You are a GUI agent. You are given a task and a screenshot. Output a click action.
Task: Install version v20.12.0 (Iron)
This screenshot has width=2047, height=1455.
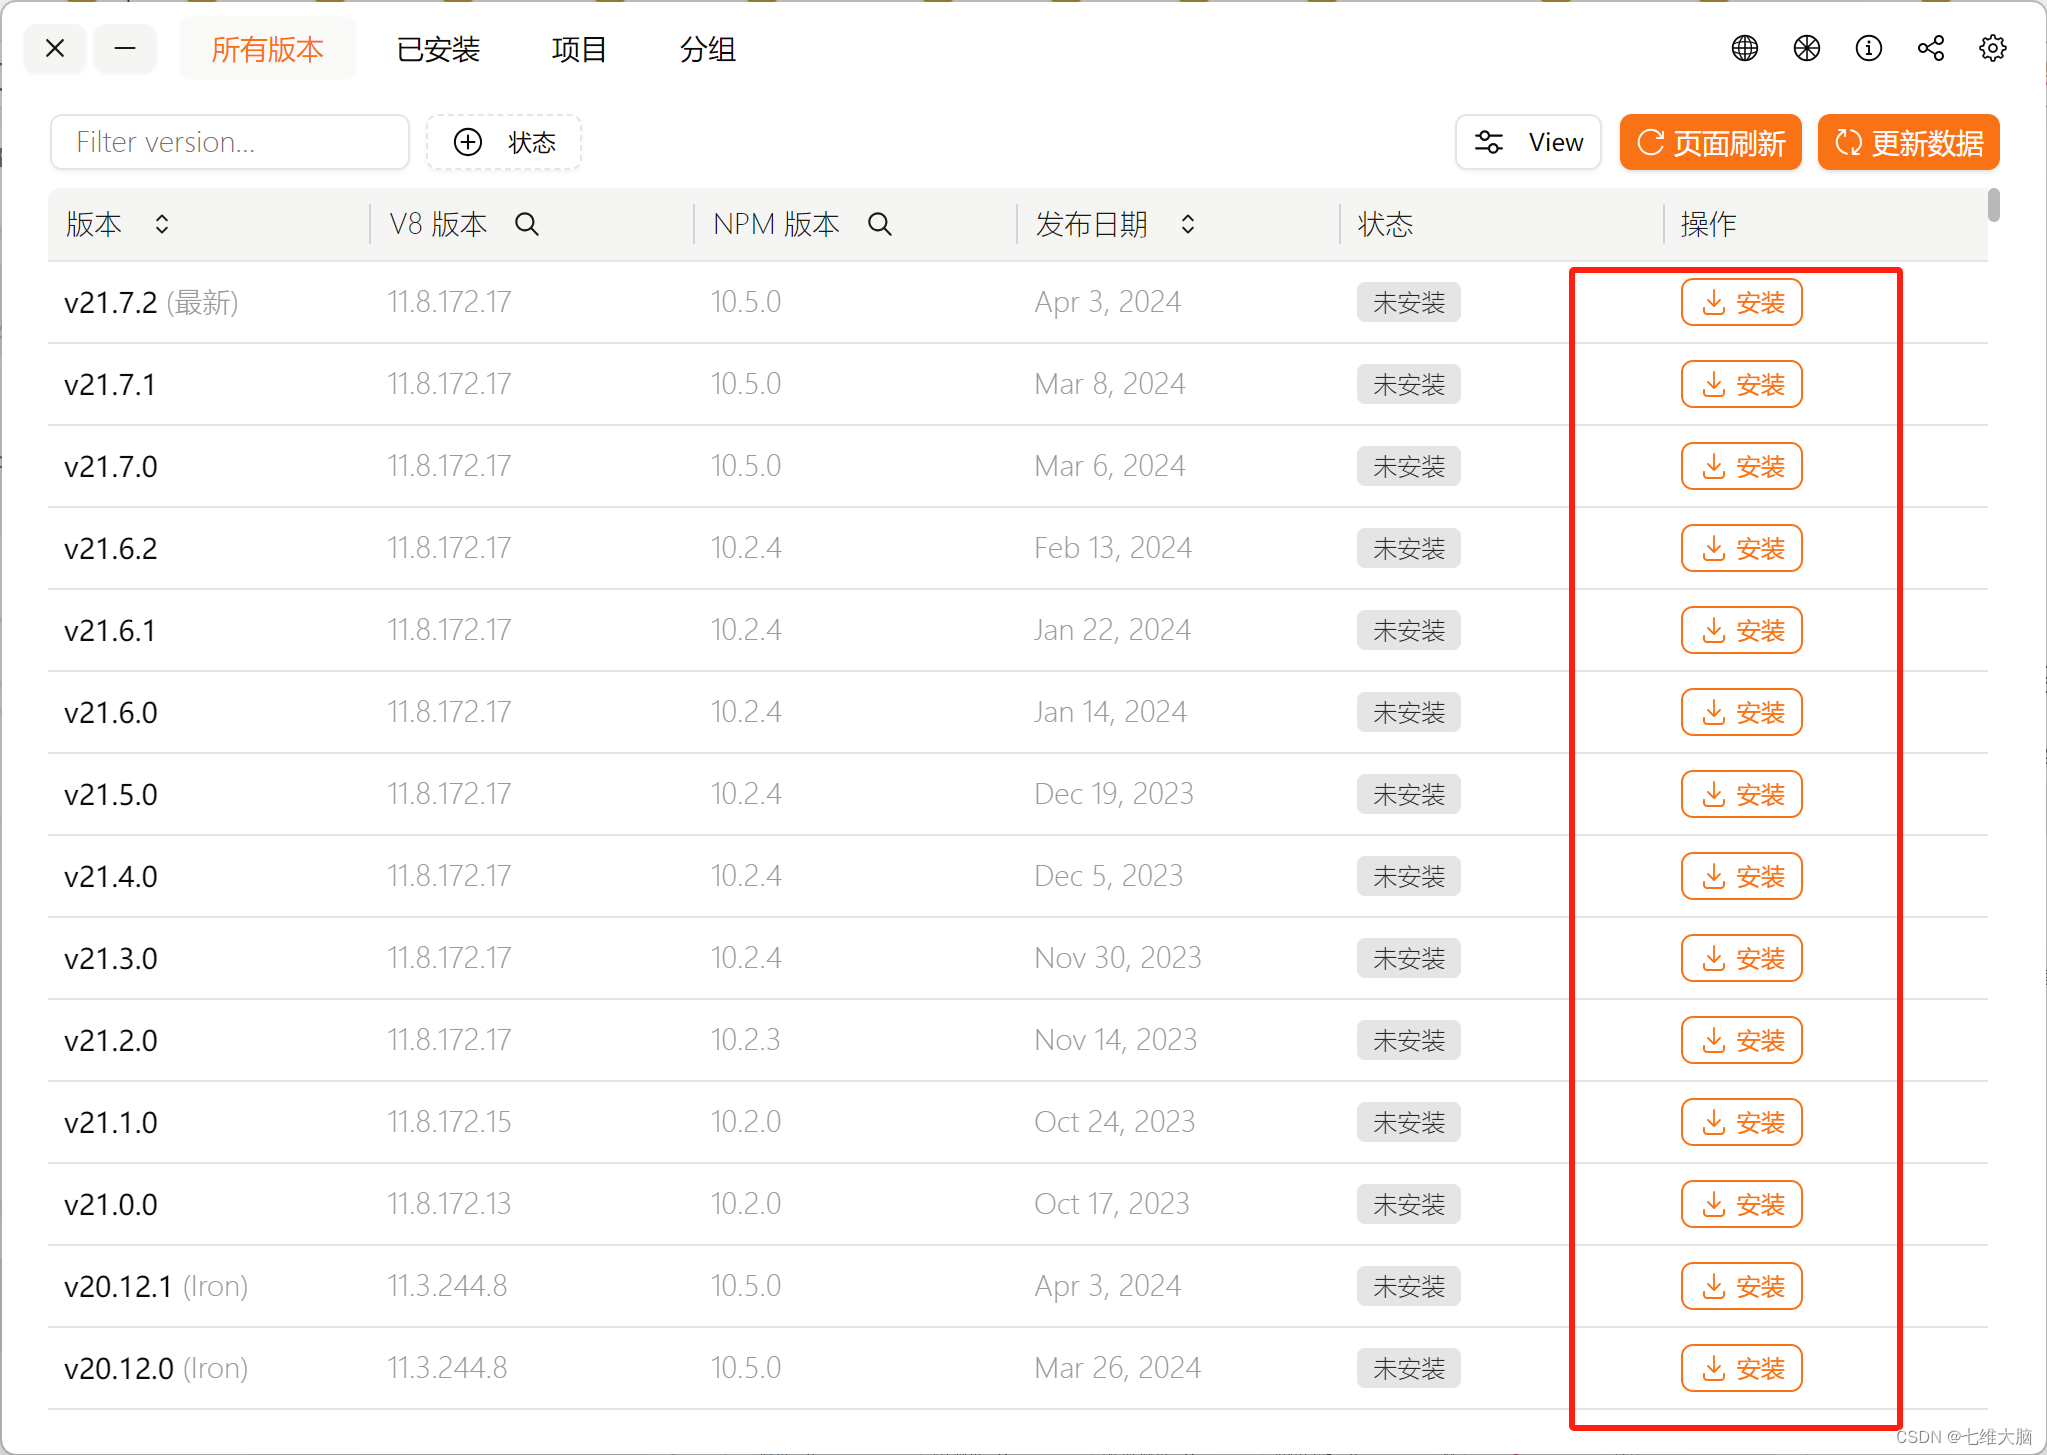(1742, 1368)
